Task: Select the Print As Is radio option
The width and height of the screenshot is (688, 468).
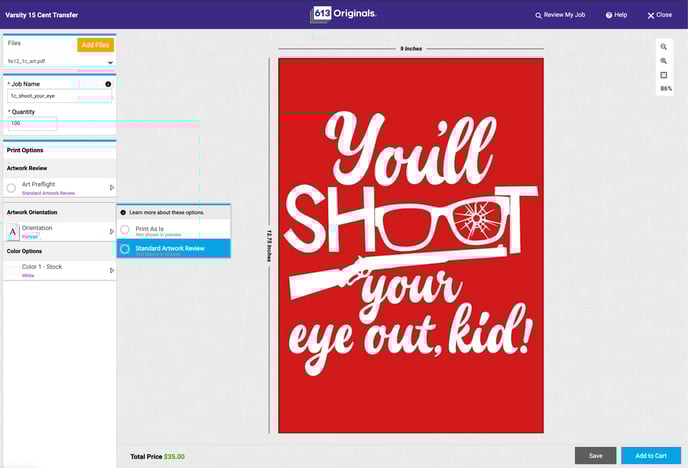Action: [x=125, y=229]
